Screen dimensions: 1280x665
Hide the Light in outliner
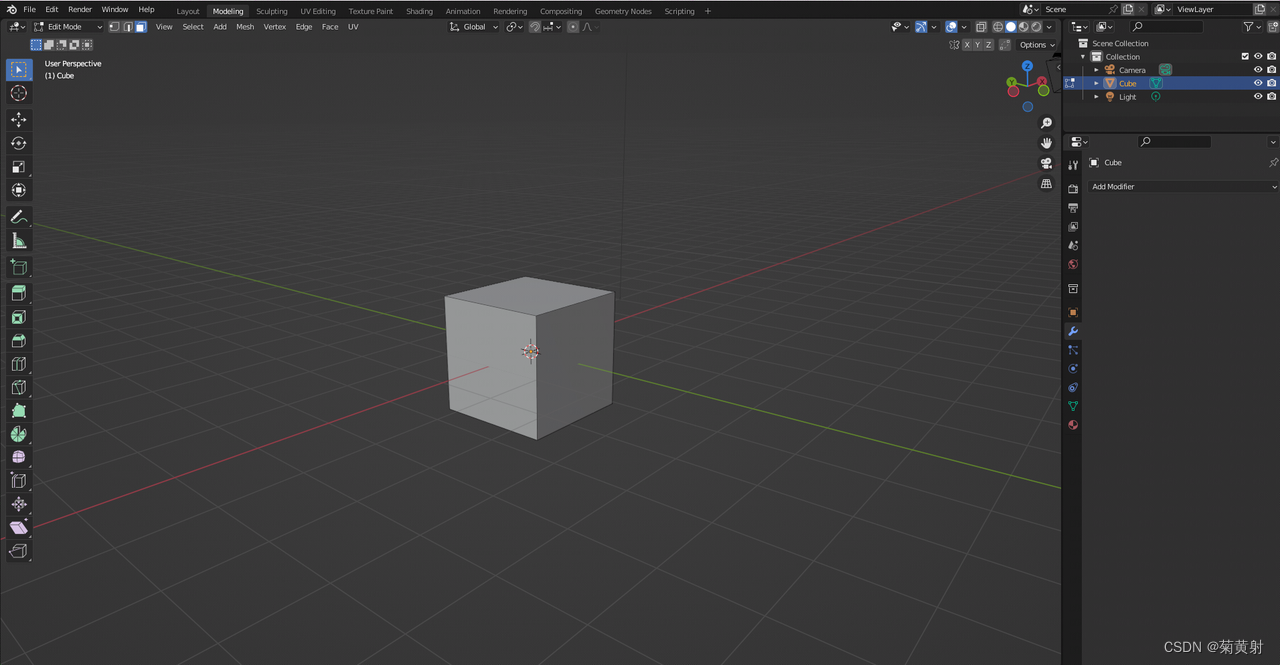coord(1258,97)
